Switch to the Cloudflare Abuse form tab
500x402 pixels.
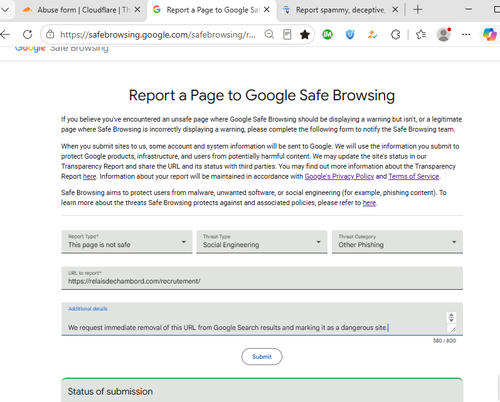pyautogui.click(x=80, y=10)
